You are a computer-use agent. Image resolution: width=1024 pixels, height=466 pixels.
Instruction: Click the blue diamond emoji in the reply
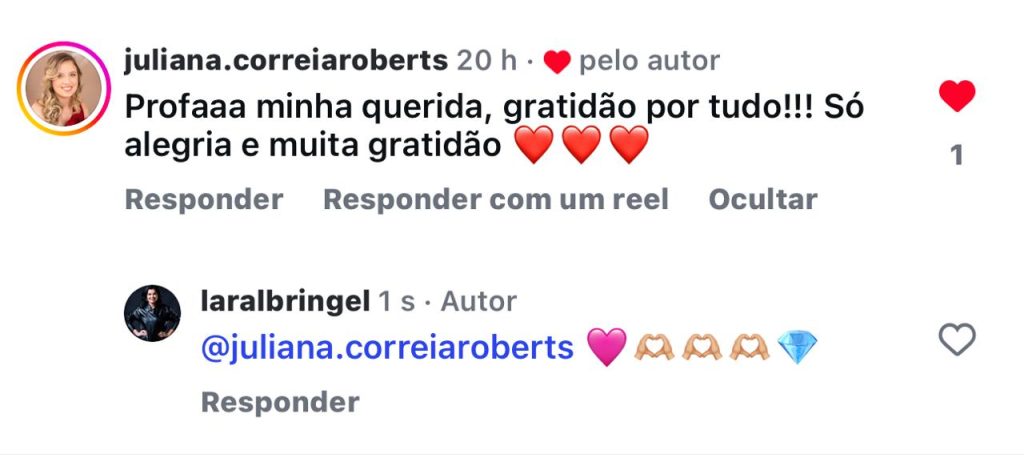tap(797, 347)
